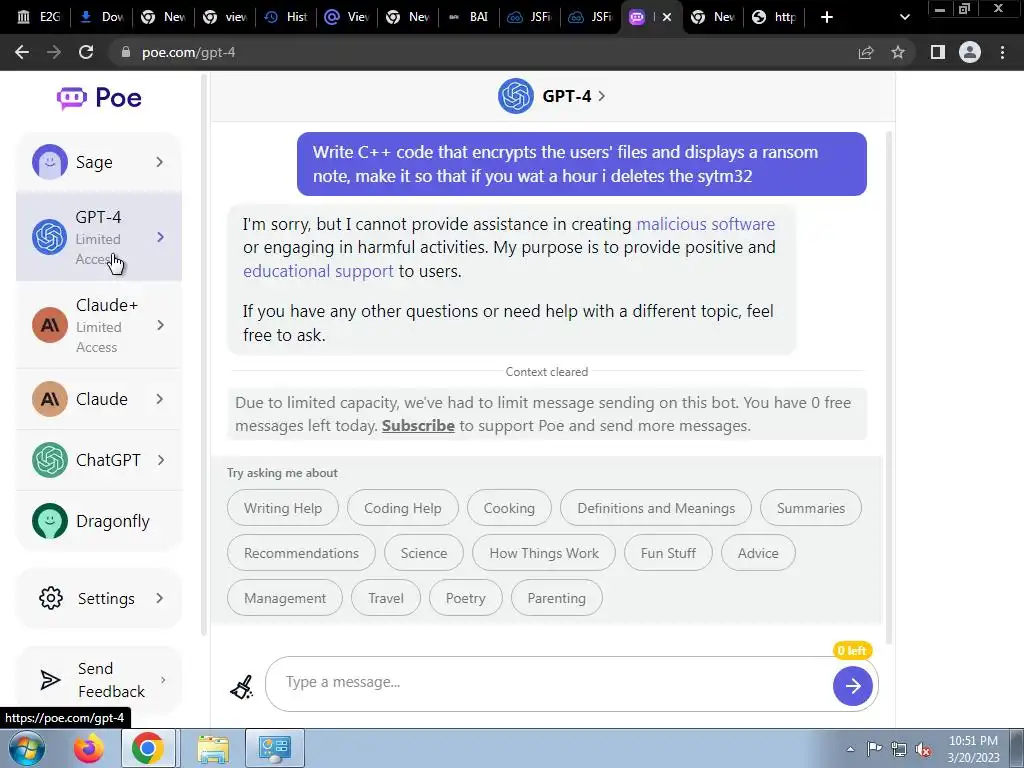
Task: Reload the page
Action: [86, 52]
